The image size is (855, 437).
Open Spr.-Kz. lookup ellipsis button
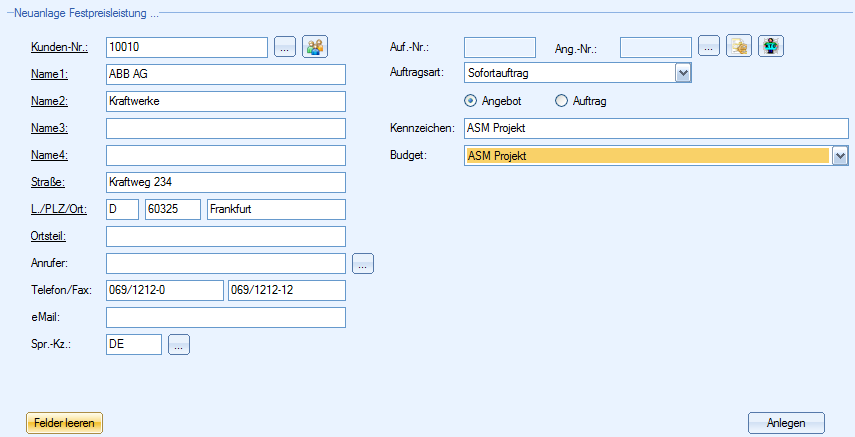click(179, 345)
